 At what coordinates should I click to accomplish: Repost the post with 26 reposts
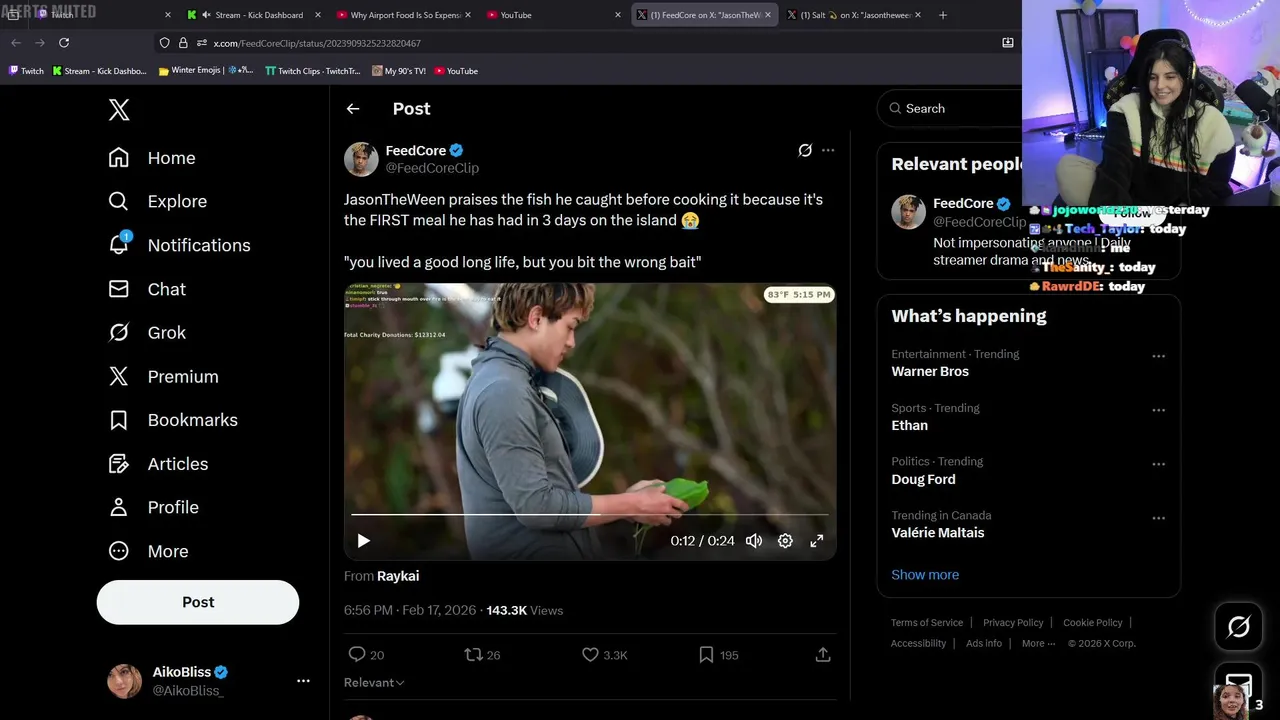point(482,655)
